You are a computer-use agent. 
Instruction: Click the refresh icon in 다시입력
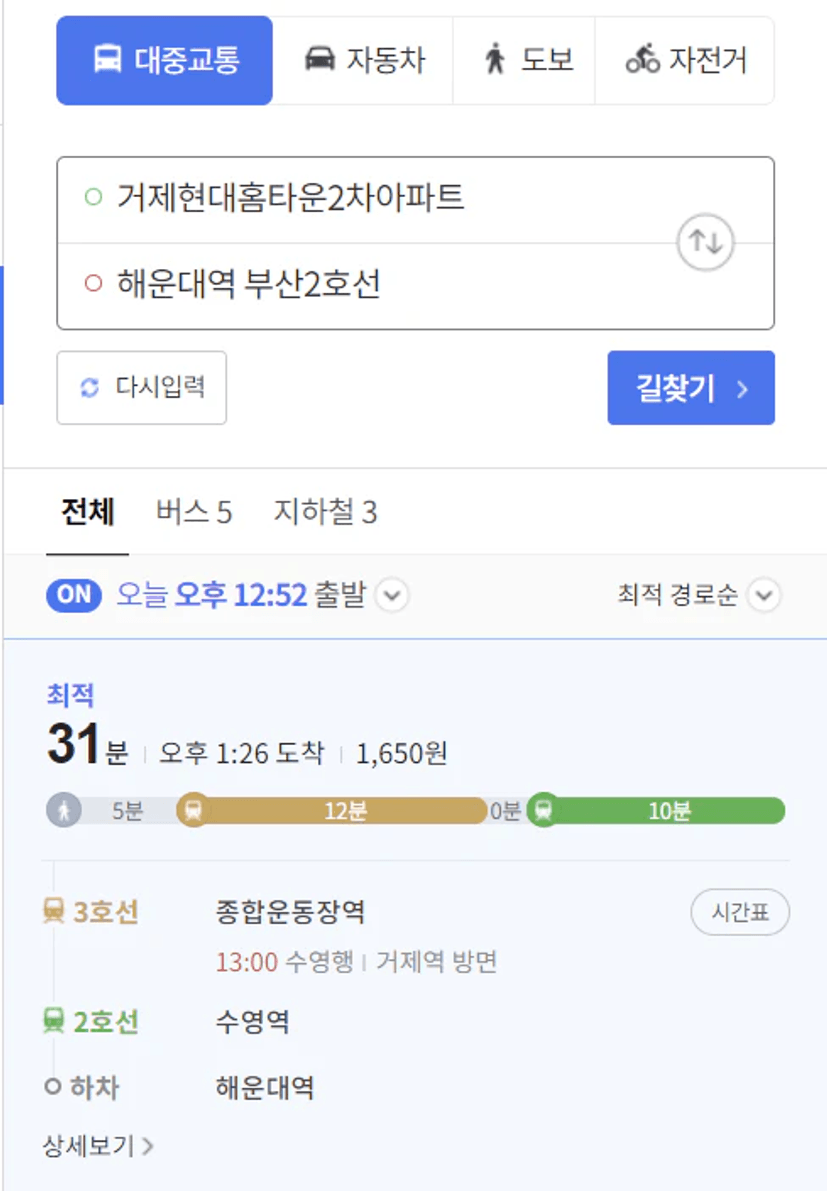[90, 387]
